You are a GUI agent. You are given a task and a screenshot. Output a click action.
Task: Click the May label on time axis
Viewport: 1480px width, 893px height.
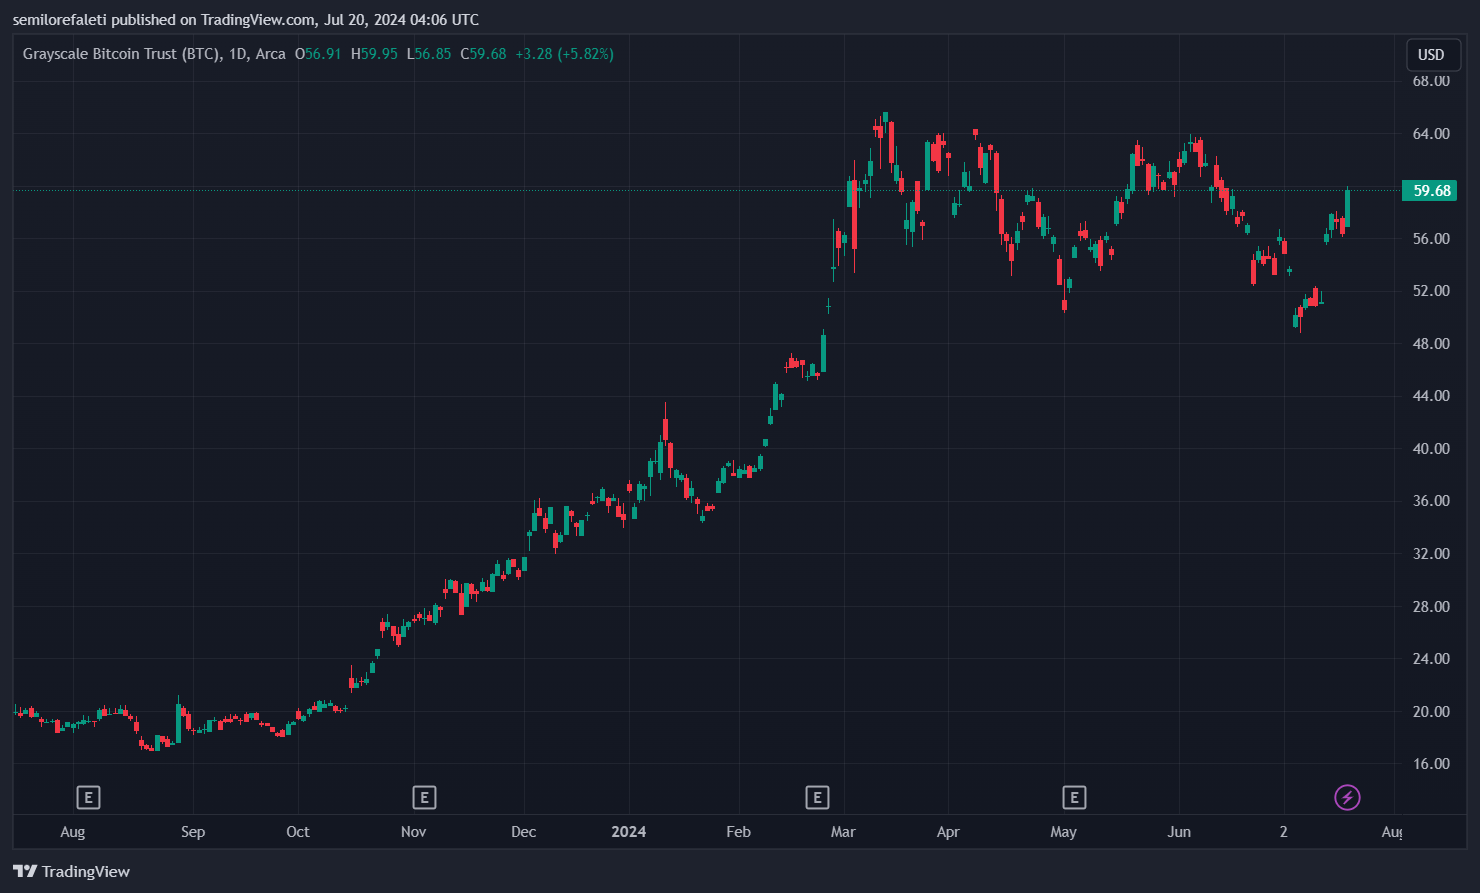(x=1064, y=832)
